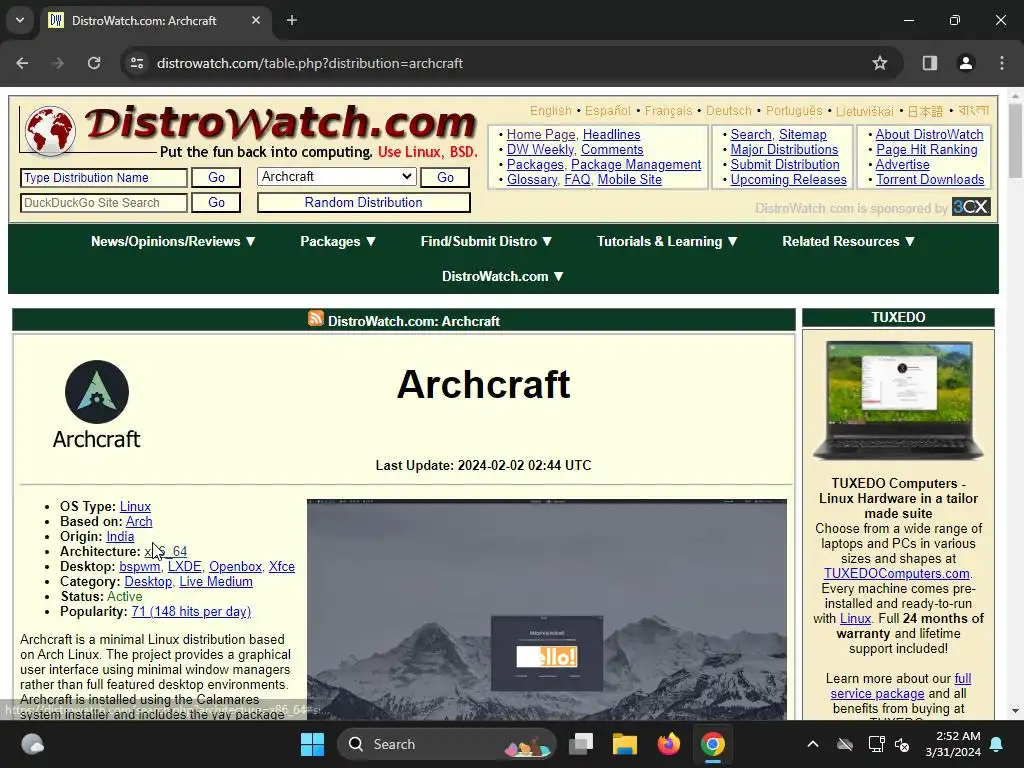Open the notification bell icon

(997, 744)
